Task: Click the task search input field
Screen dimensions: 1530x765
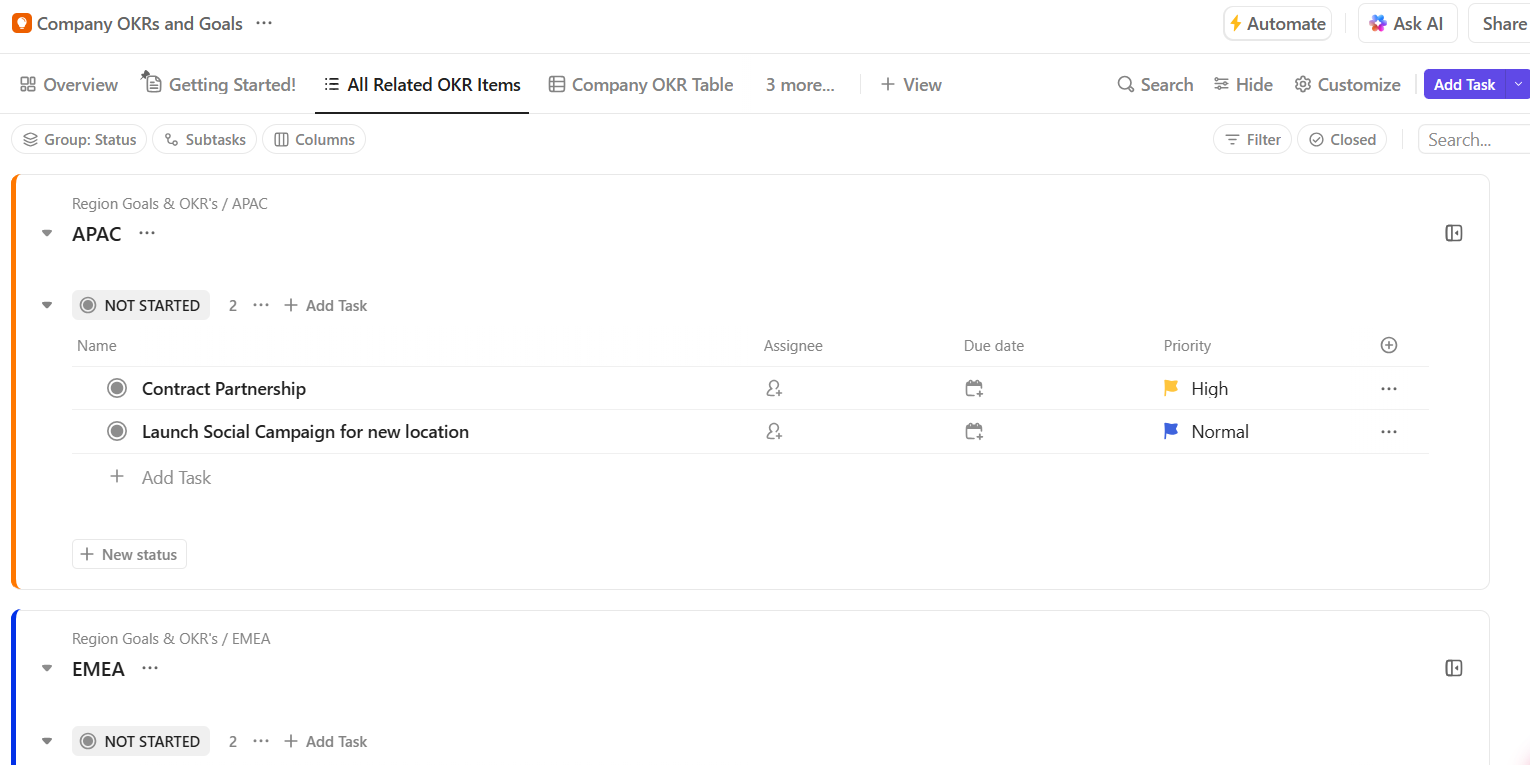Action: pyautogui.click(x=1473, y=140)
